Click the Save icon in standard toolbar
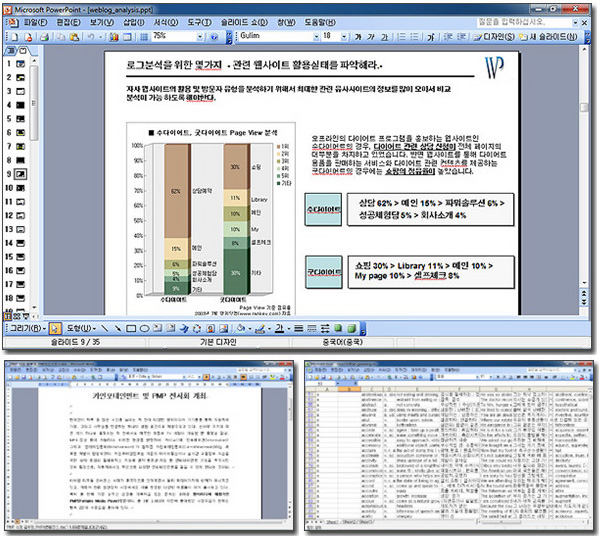Image resolution: width=600 pixels, height=540 pixels. click(x=30, y=36)
